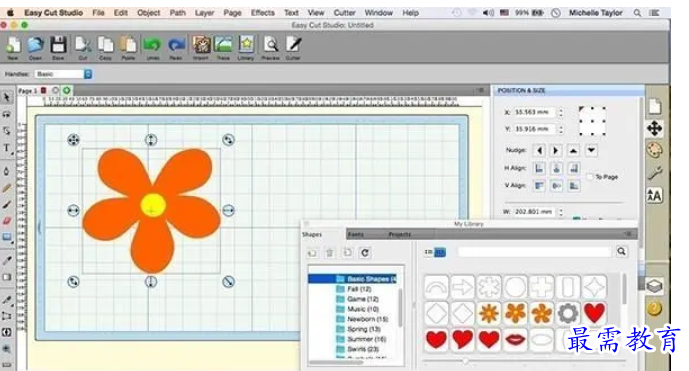This screenshot has height=371, width=689.
Task: Select the Rectangle shape tool
Action: tap(7, 238)
